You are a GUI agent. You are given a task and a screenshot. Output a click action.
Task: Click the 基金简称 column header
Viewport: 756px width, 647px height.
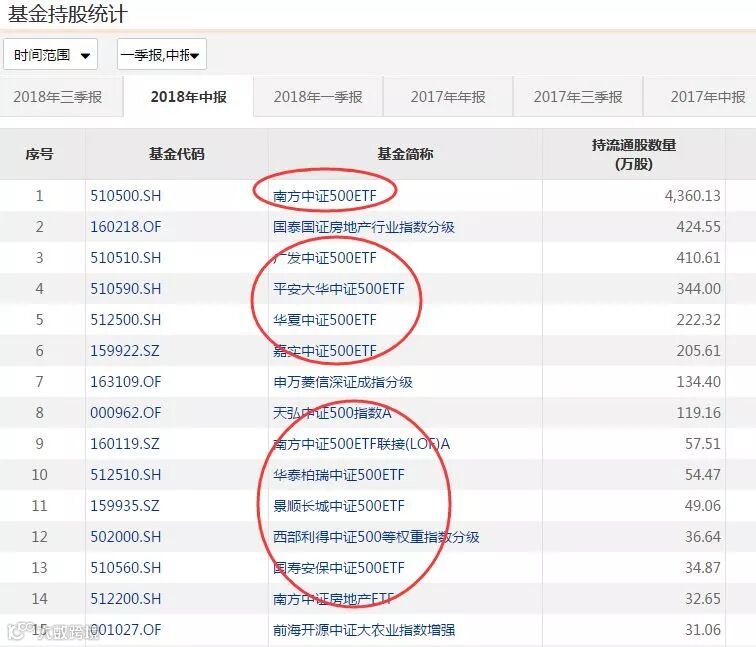pyautogui.click(x=405, y=154)
